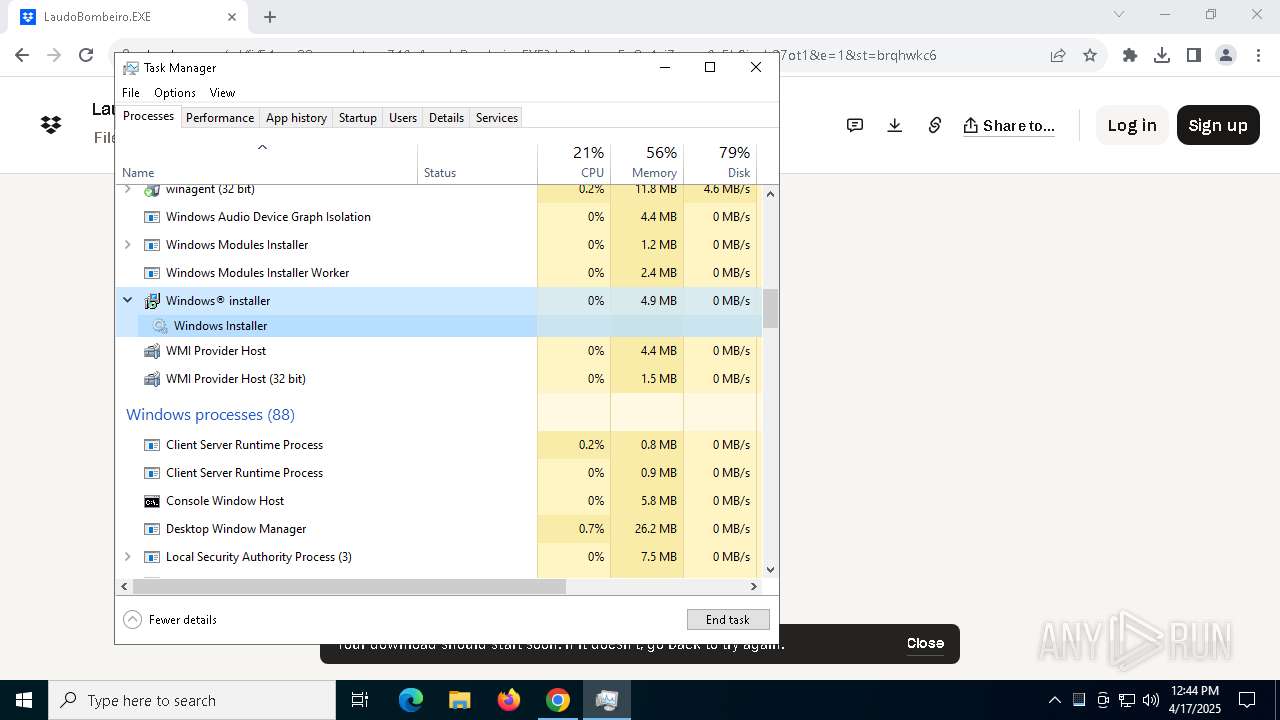Image resolution: width=1280 pixels, height=720 pixels.
Task: Close the download notification banner
Action: pyautogui.click(x=925, y=643)
